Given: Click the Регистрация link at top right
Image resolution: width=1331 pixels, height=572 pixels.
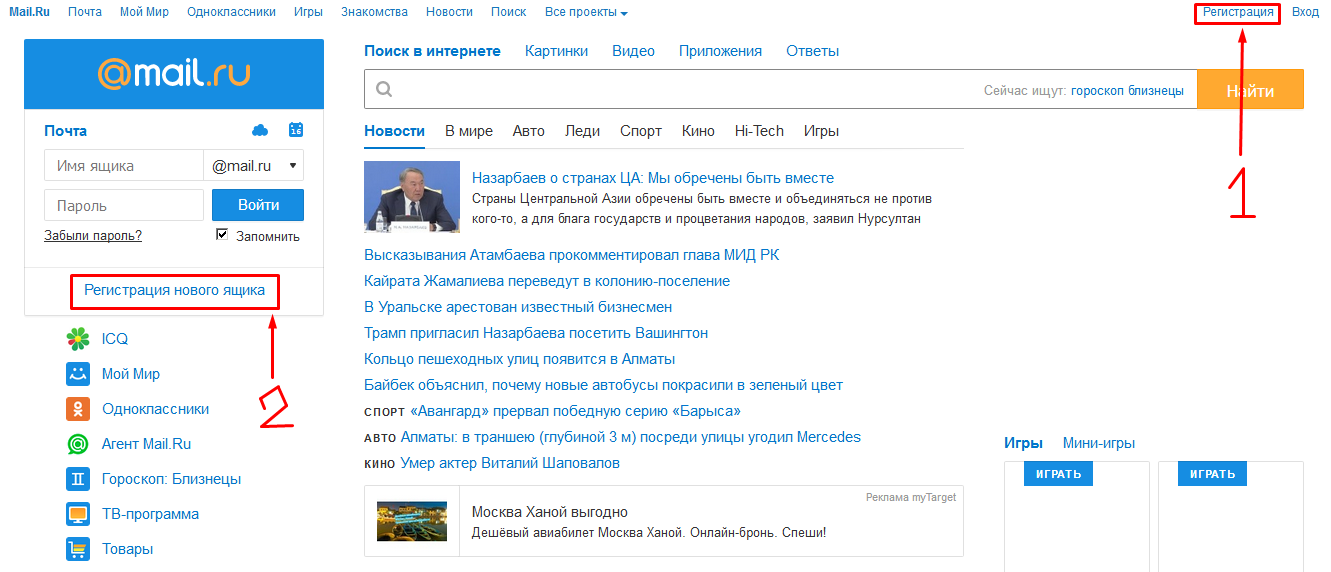Looking at the screenshot, I should 1238,12.
